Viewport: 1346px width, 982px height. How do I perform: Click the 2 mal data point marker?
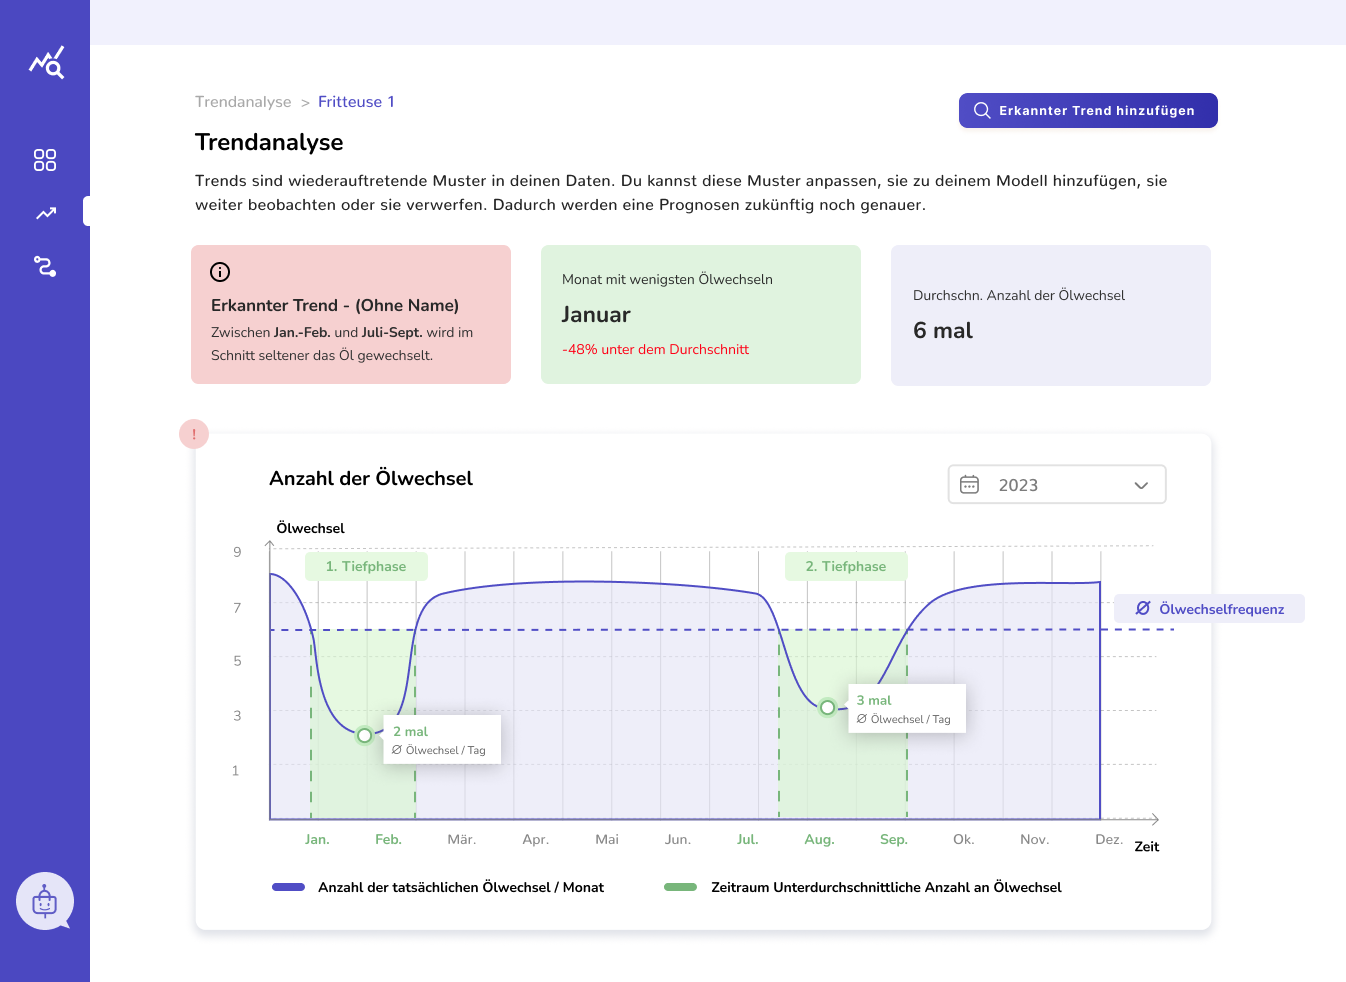tap(365, 735)
